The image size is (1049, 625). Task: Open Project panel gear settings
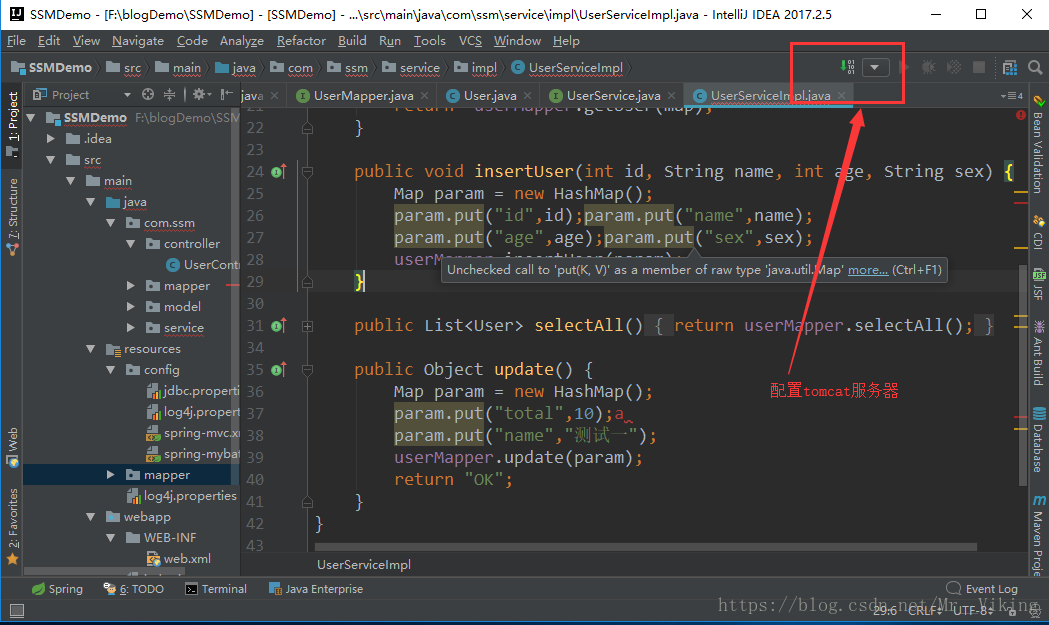(x=201, y=94)
